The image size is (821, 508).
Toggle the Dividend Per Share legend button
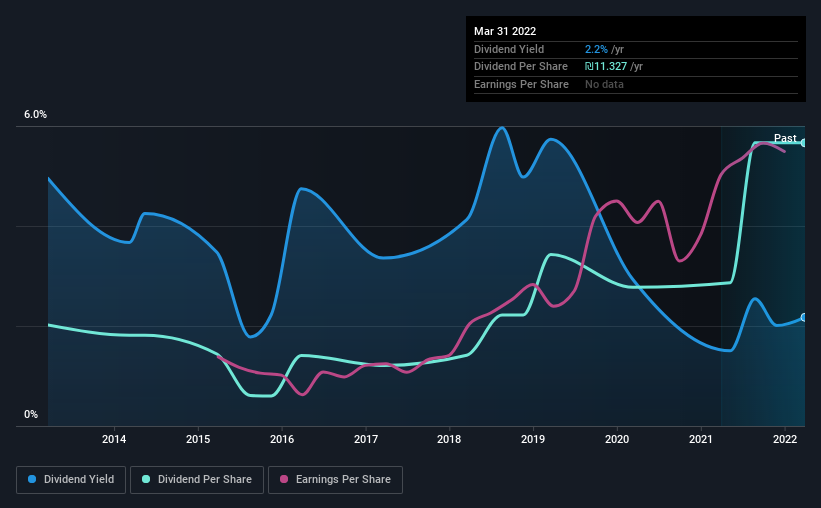pos(197,480)
